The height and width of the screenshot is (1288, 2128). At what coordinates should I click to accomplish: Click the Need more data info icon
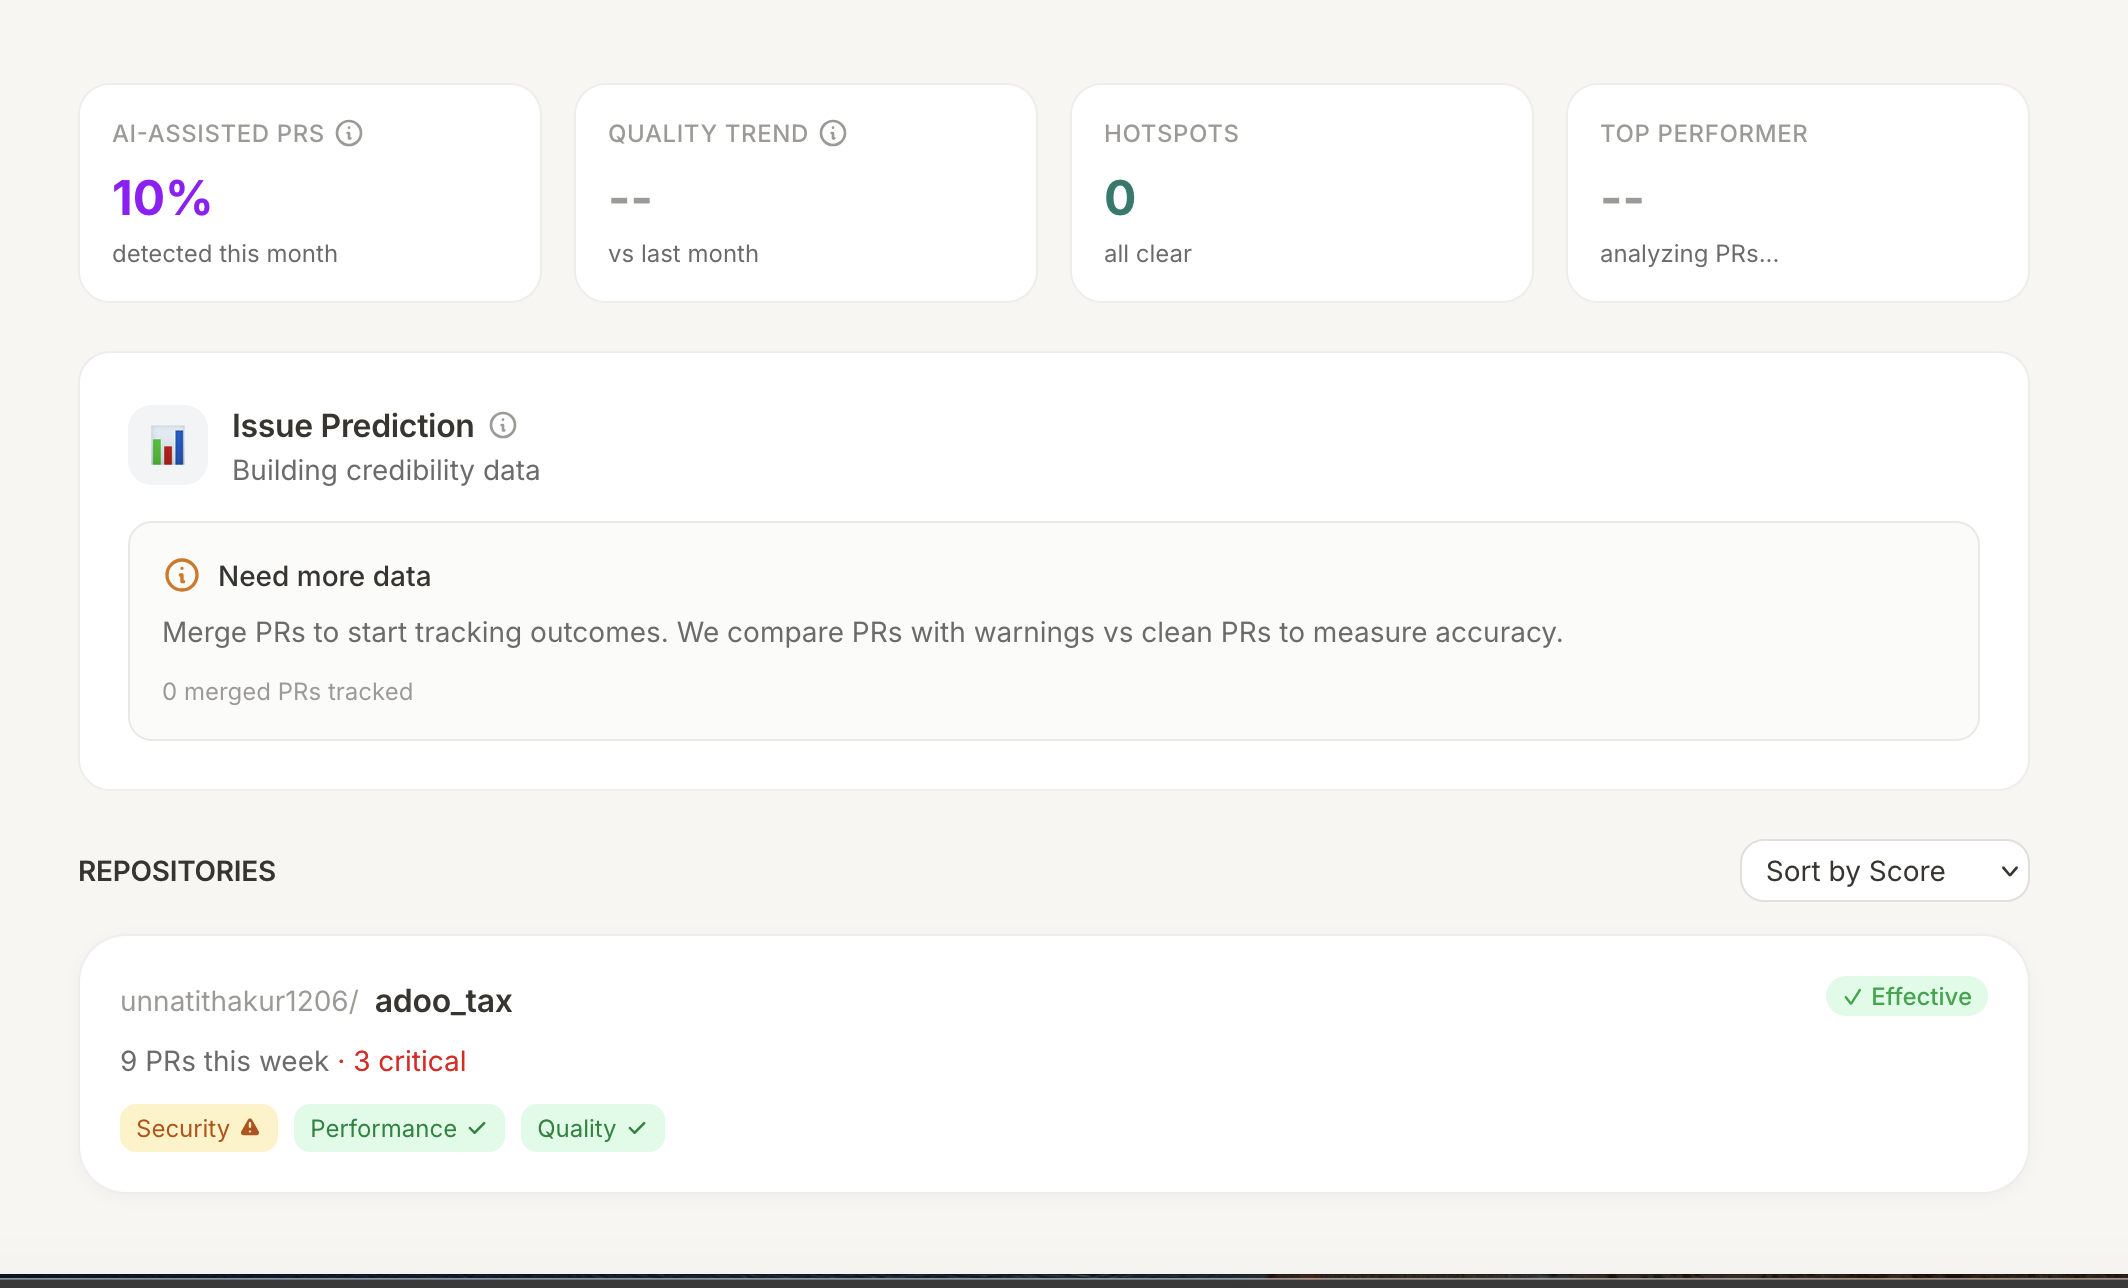coord(181,575)
